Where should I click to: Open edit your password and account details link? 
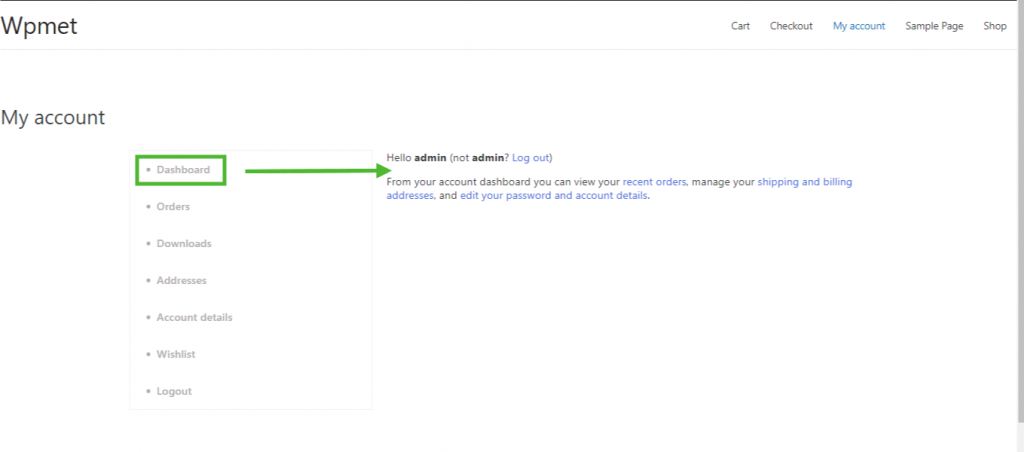(554, 195)
